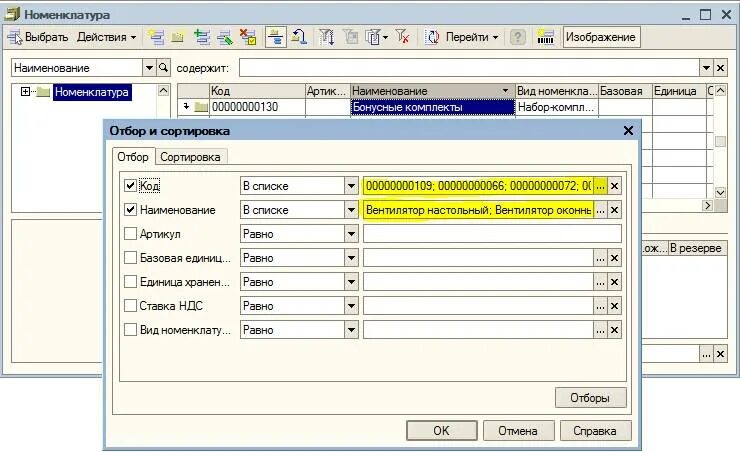The height and width of the screenshot is (452, 740).
Task: Uncheck the Наименование filter checkbox
Action: pyautogui.click(x=130, y=209)
